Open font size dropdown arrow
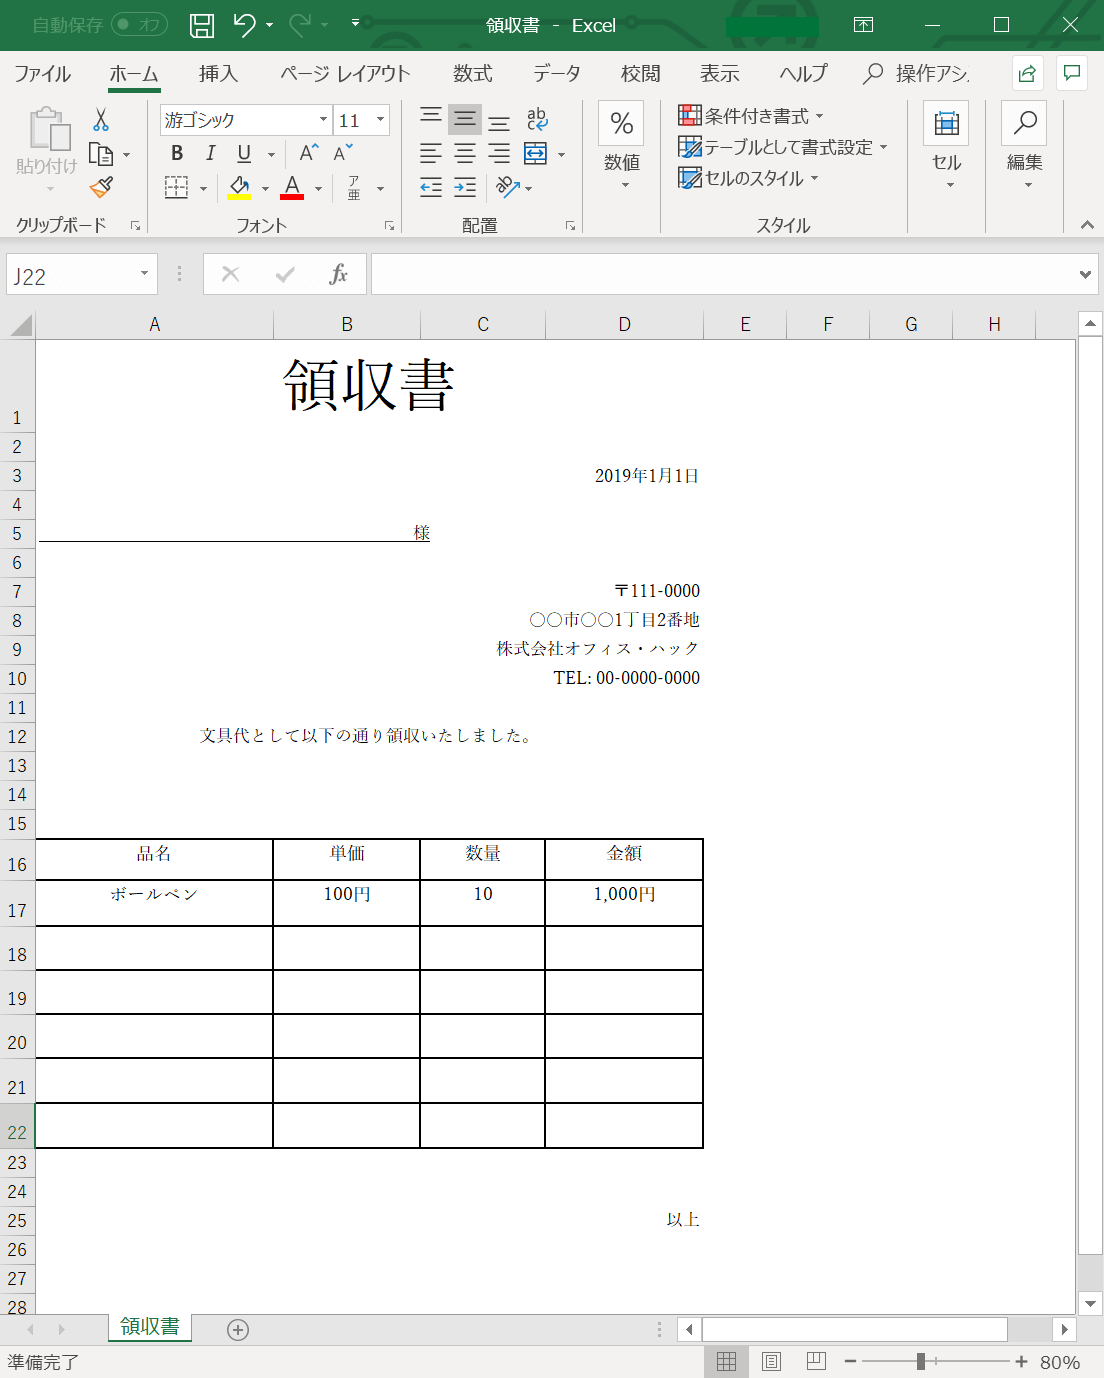 [380, 120]
